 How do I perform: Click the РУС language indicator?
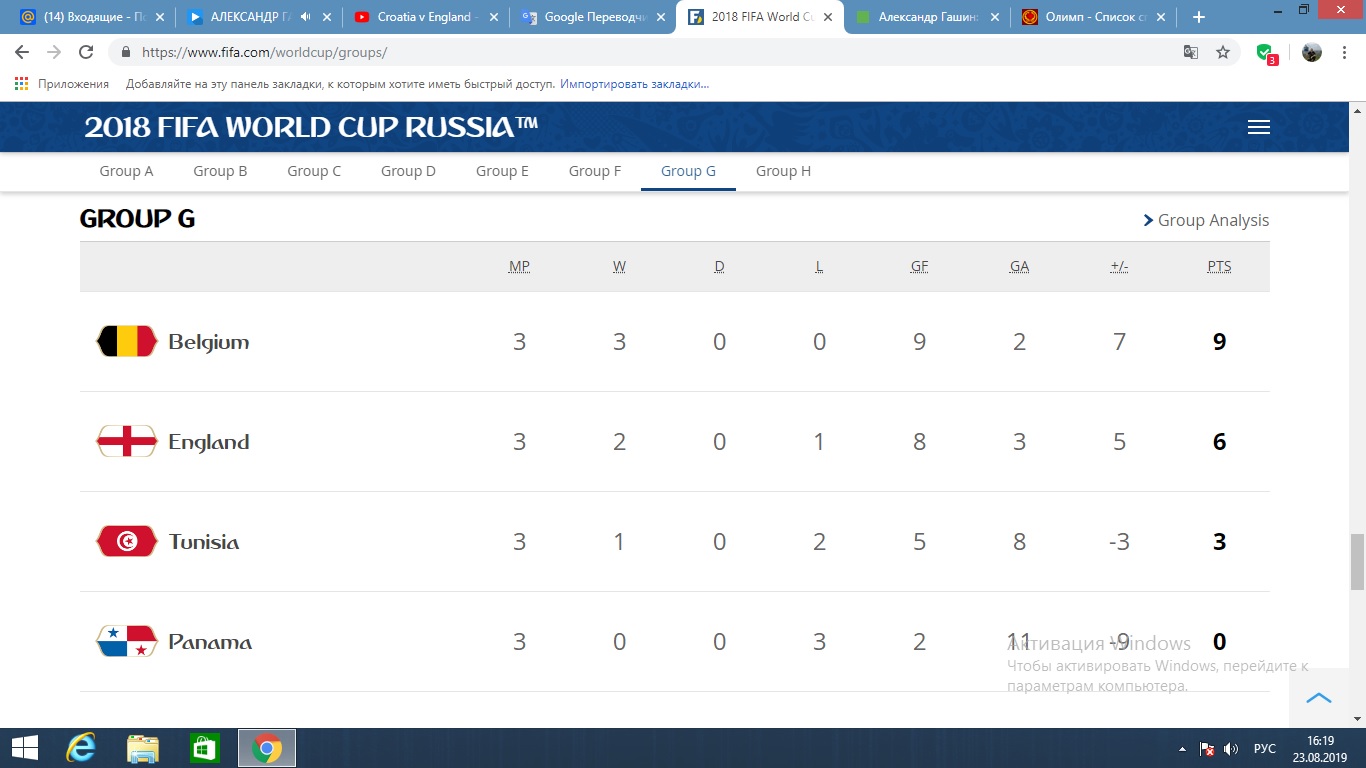tap(1264, 748)
